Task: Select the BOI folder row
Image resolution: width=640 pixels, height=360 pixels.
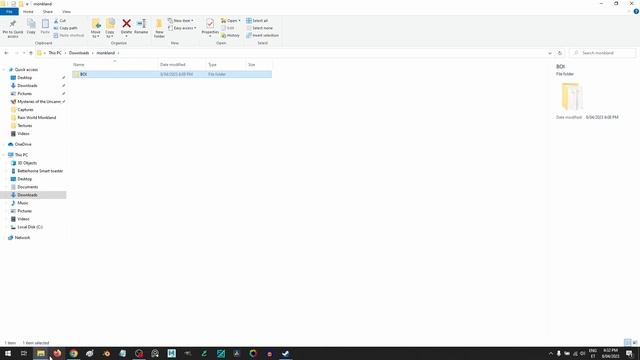Action: [x=172, y=74]
